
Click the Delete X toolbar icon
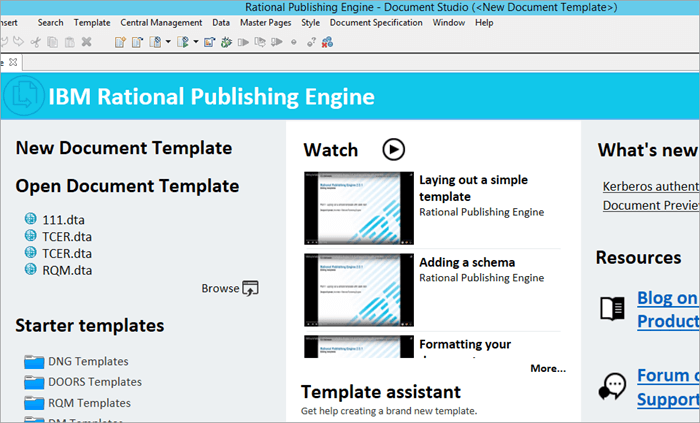click(87, 42)
